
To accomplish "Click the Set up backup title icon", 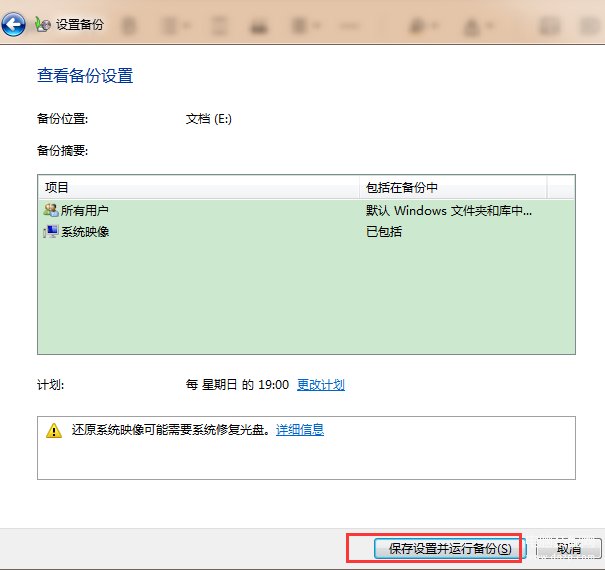I will point(42,24).
